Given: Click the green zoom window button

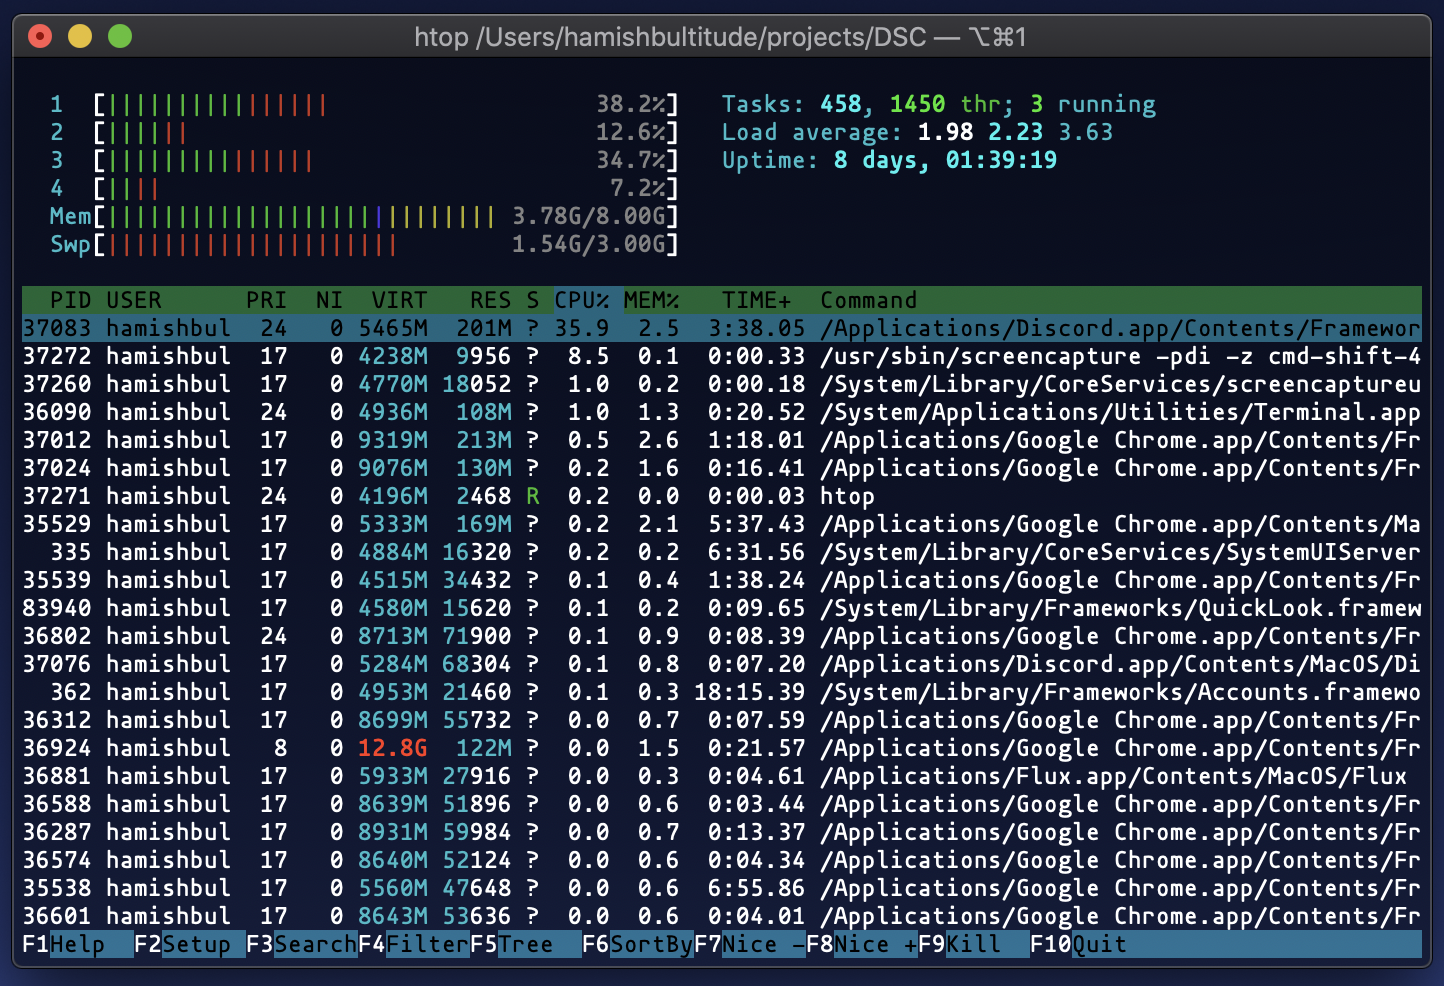Looking at the screenshot, I should pyautogui.click(x=120, y=37).
